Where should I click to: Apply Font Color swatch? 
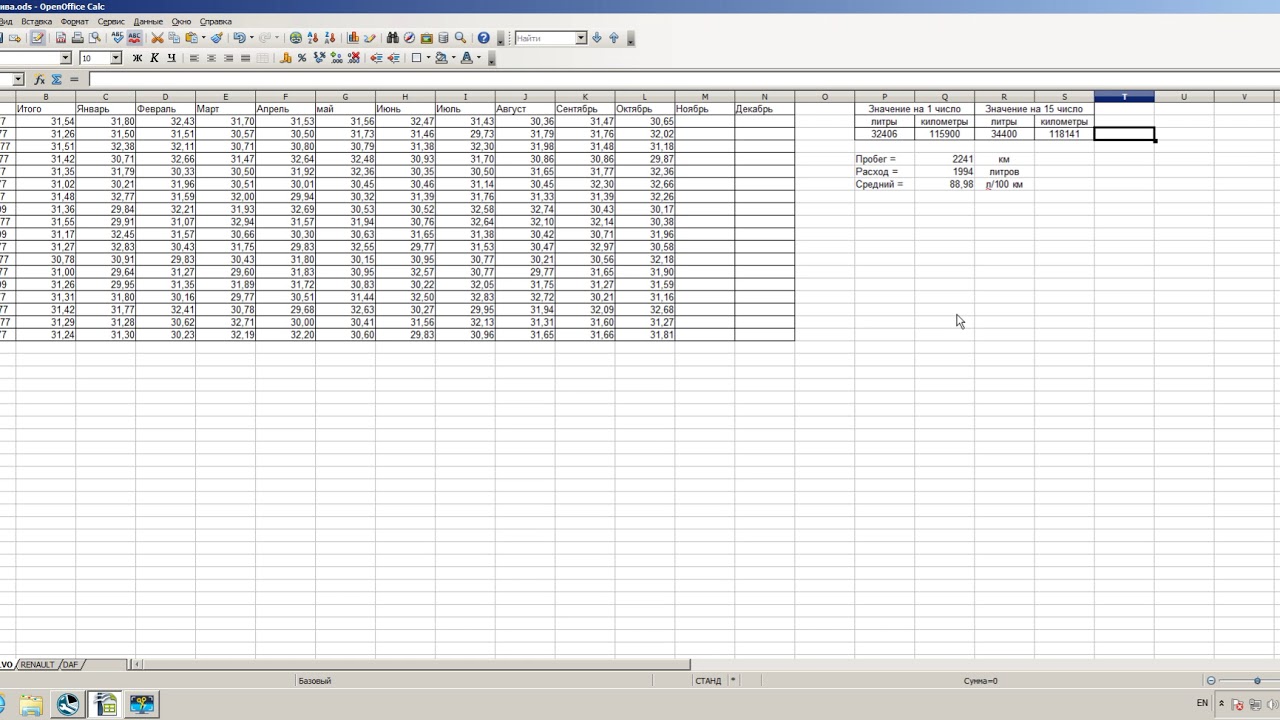click(x=466, y=58)
